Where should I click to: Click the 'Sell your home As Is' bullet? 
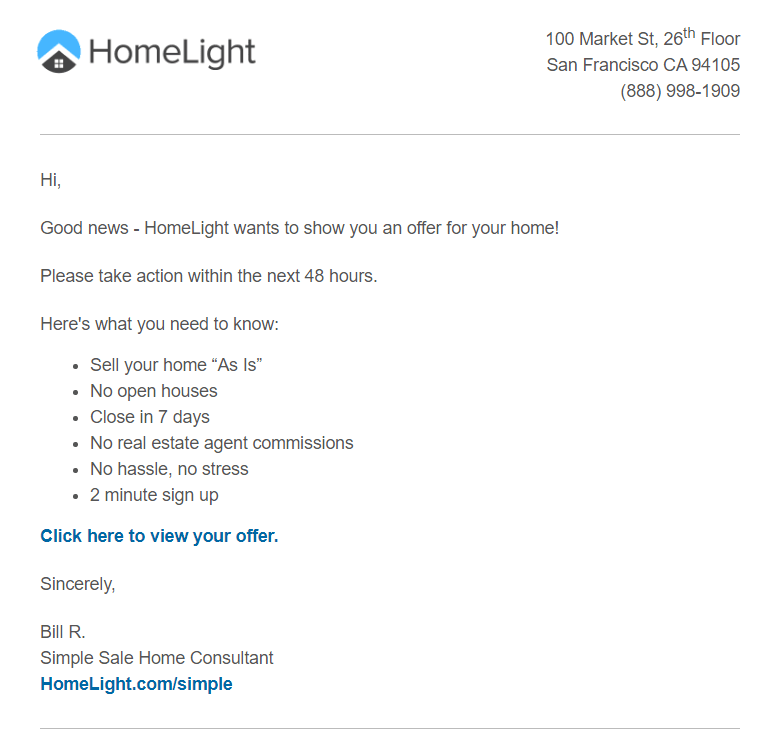click(176, 365)
